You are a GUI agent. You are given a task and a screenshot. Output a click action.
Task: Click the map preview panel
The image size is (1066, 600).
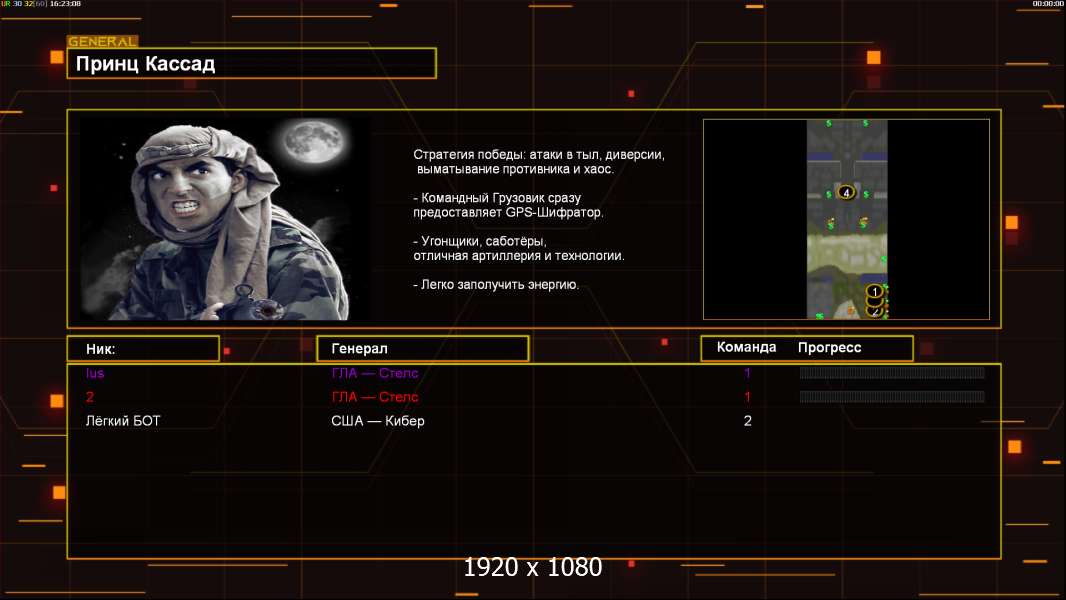(x=846, y=219)
